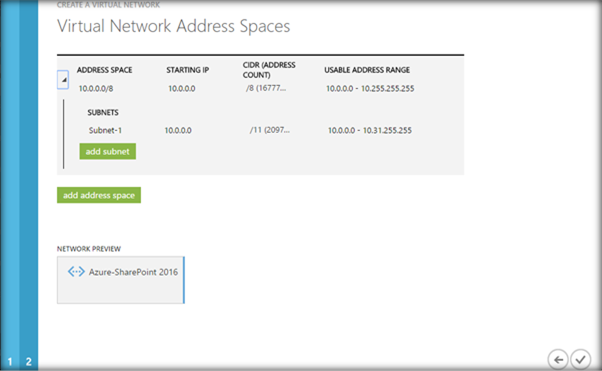The height and width of the screenshot is (371, 602).
Task: Click add address space button
Action: click(99, 195)
